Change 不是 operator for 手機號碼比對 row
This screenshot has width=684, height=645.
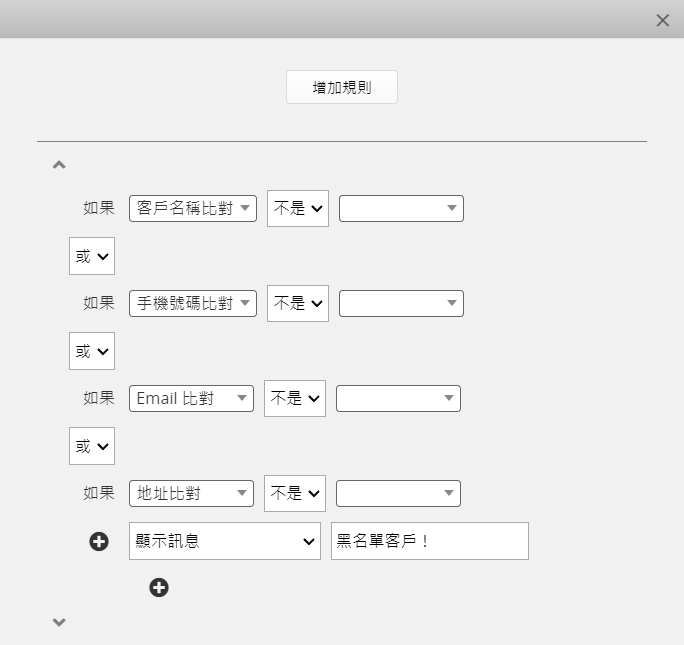pos(298,304)
